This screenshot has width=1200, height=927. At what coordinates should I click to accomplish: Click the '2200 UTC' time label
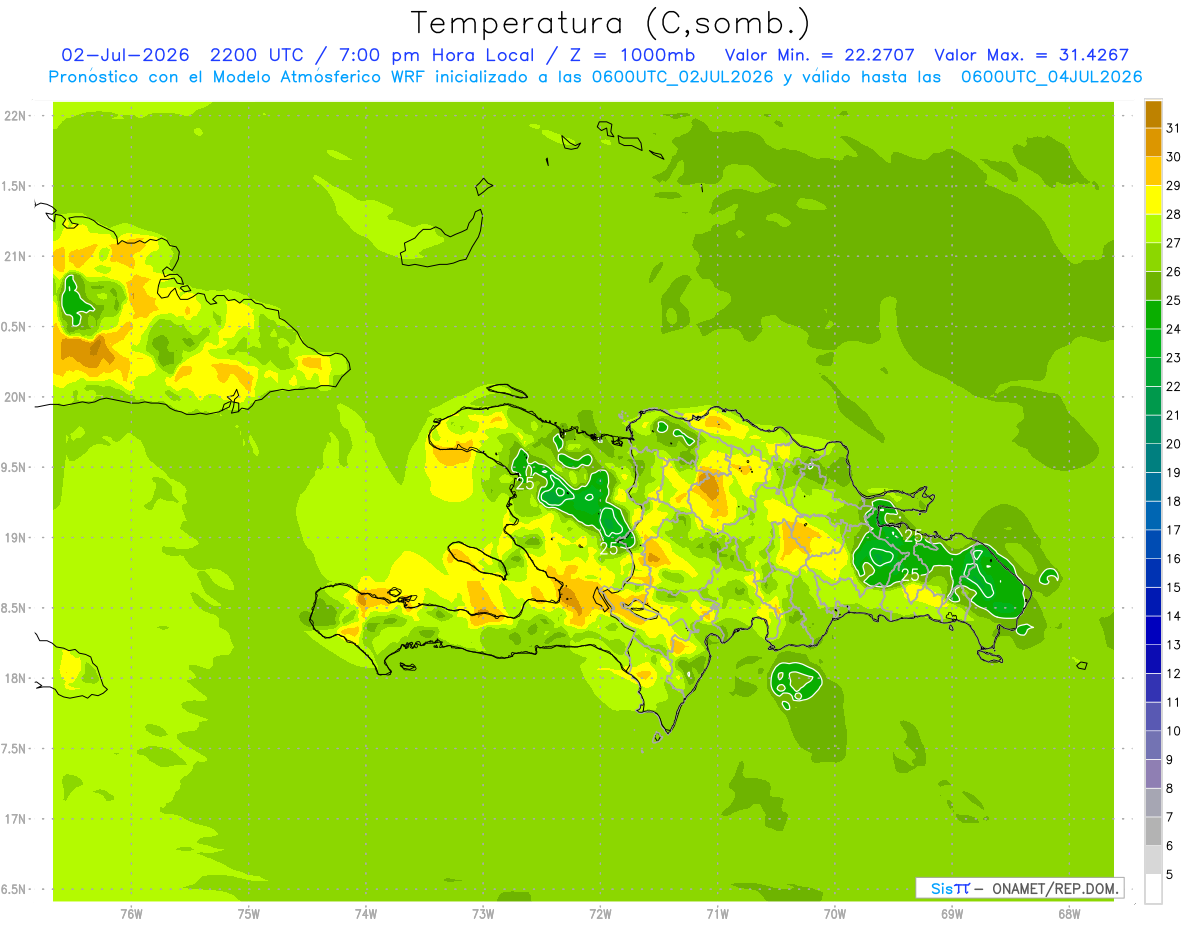pos(257,55)
